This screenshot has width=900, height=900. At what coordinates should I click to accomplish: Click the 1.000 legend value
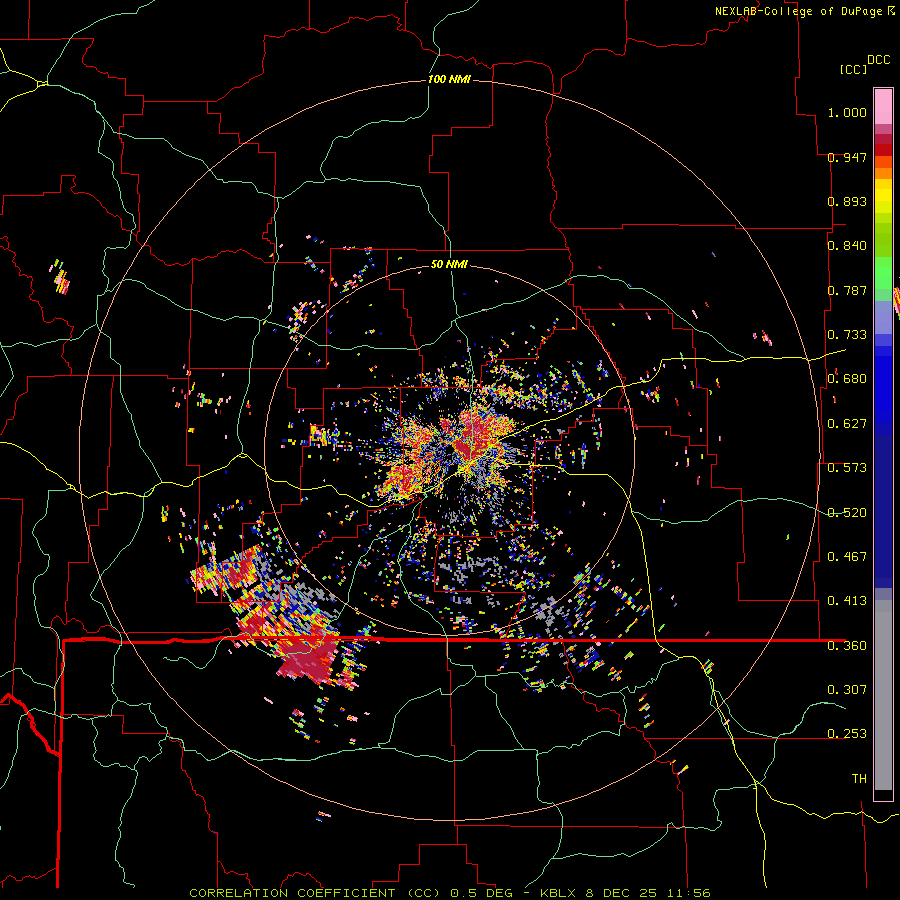(847, 112)
